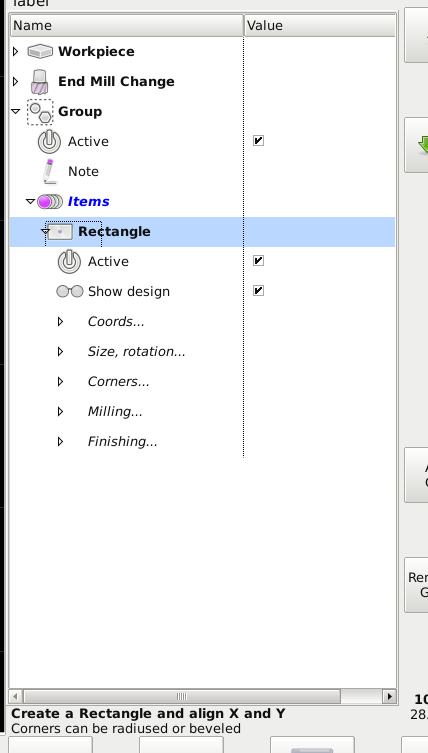Expand the Size, rotation... section
428x753 pixels.
pyautogui.click(x=60, y=352)
